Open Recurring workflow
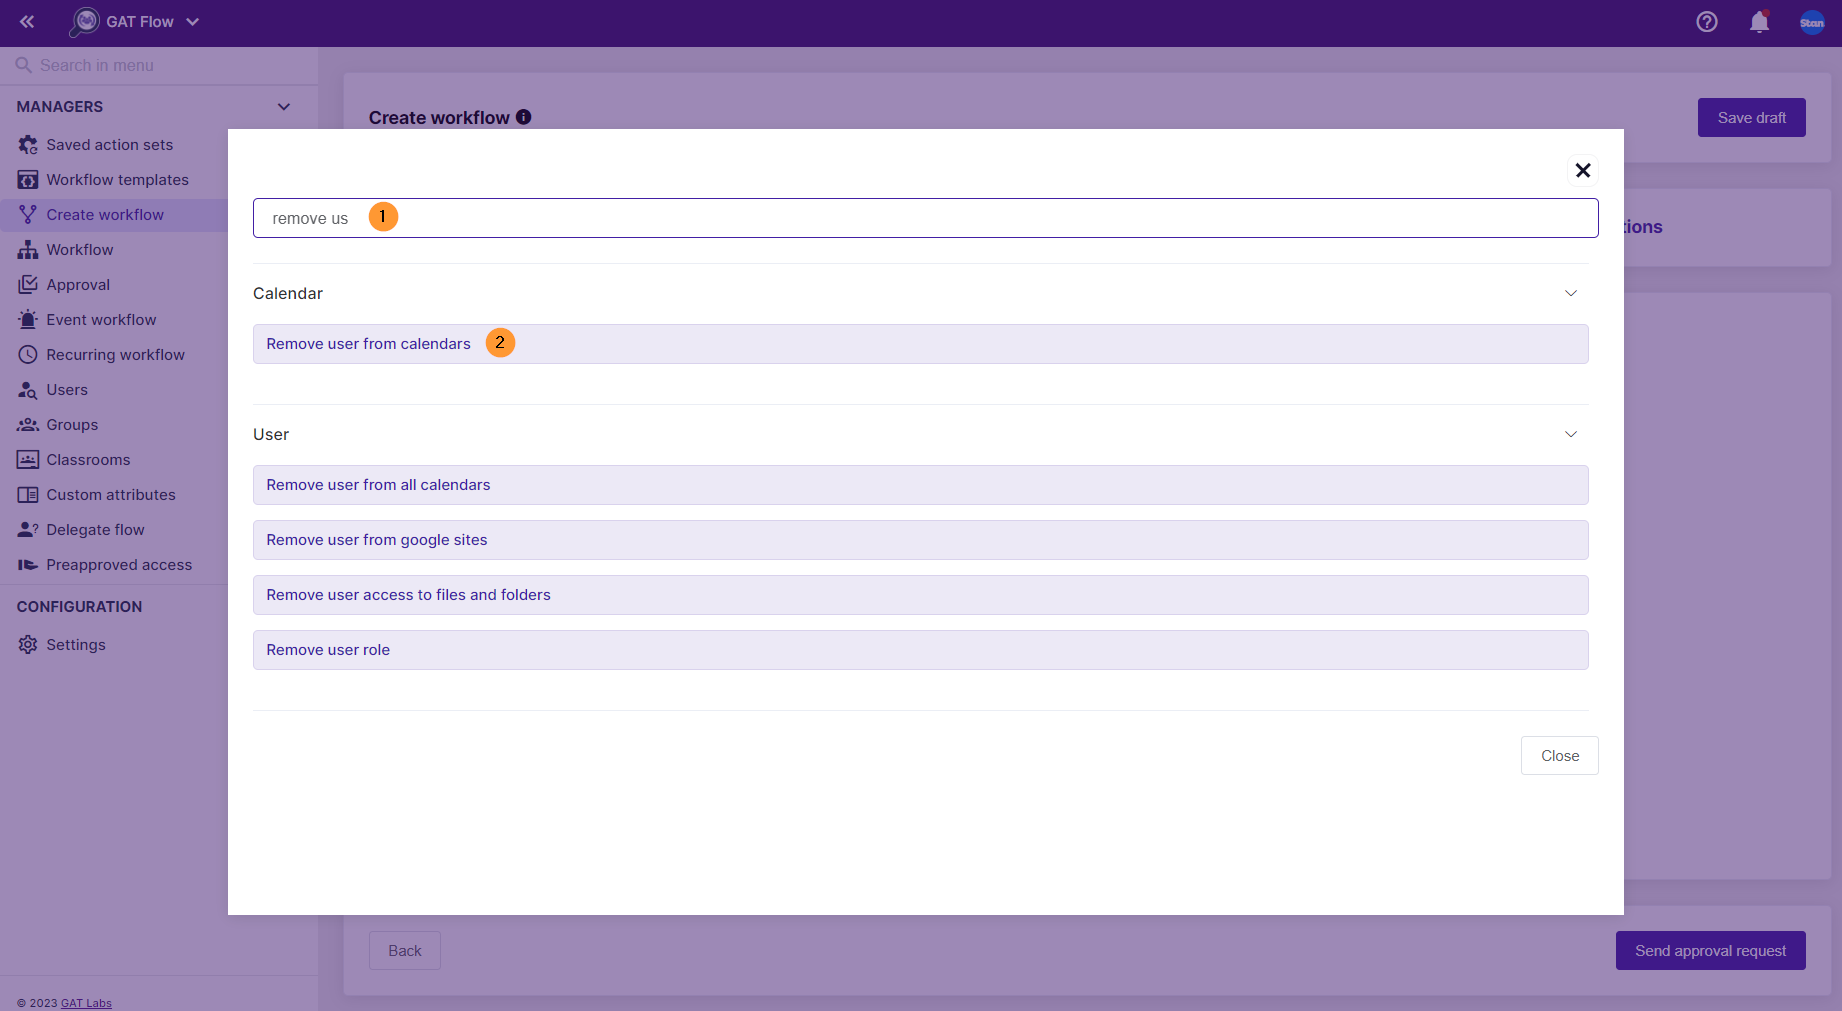Screen dimensions: 1842x1011 click(115, 355)
